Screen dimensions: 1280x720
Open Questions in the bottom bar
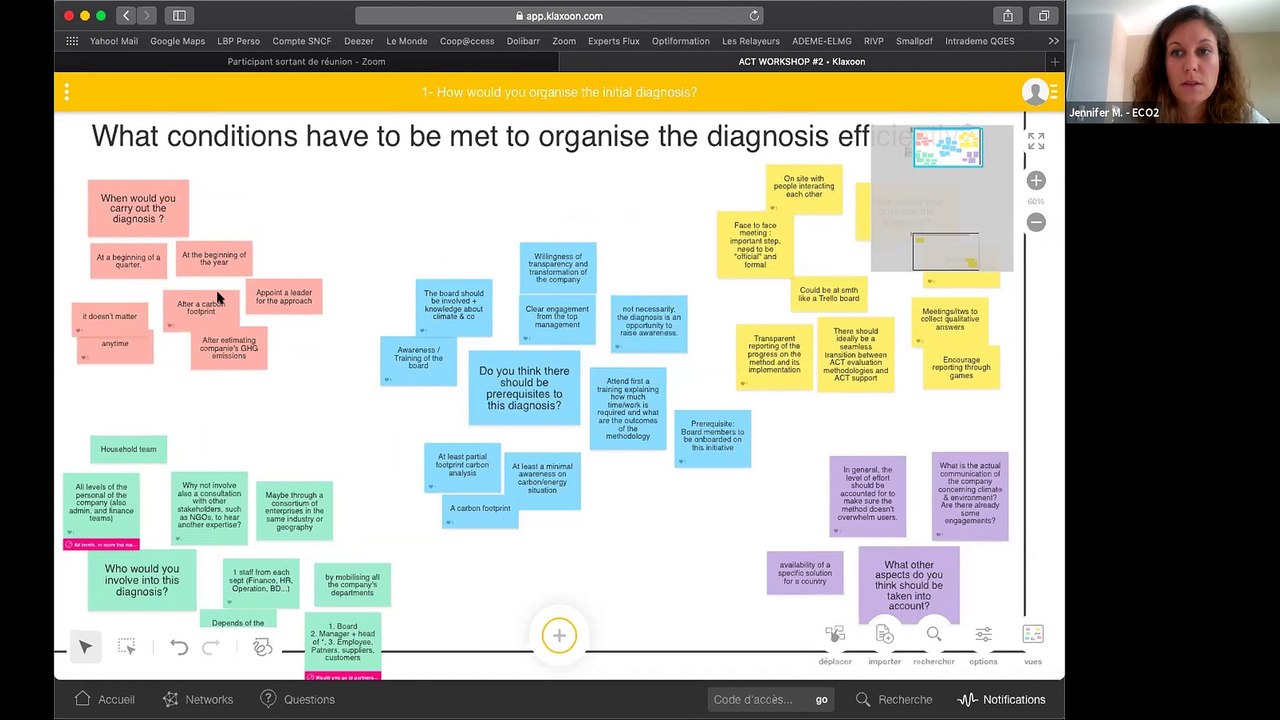click(297, 700)
